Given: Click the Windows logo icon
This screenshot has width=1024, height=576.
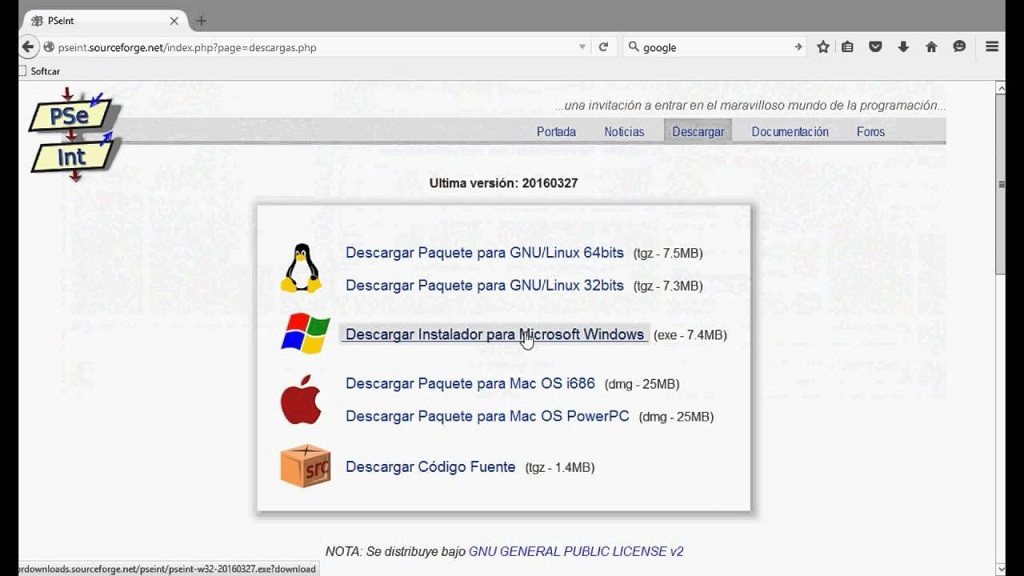Looking at the screenshot, I should [303, 333].
